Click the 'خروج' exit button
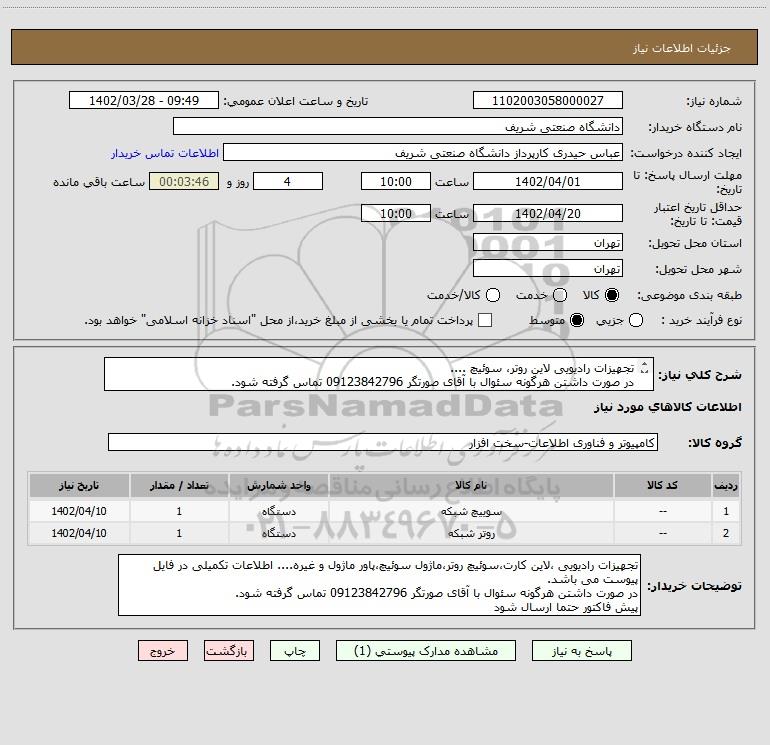The image size is (770, 745). (x=163, y=651)
